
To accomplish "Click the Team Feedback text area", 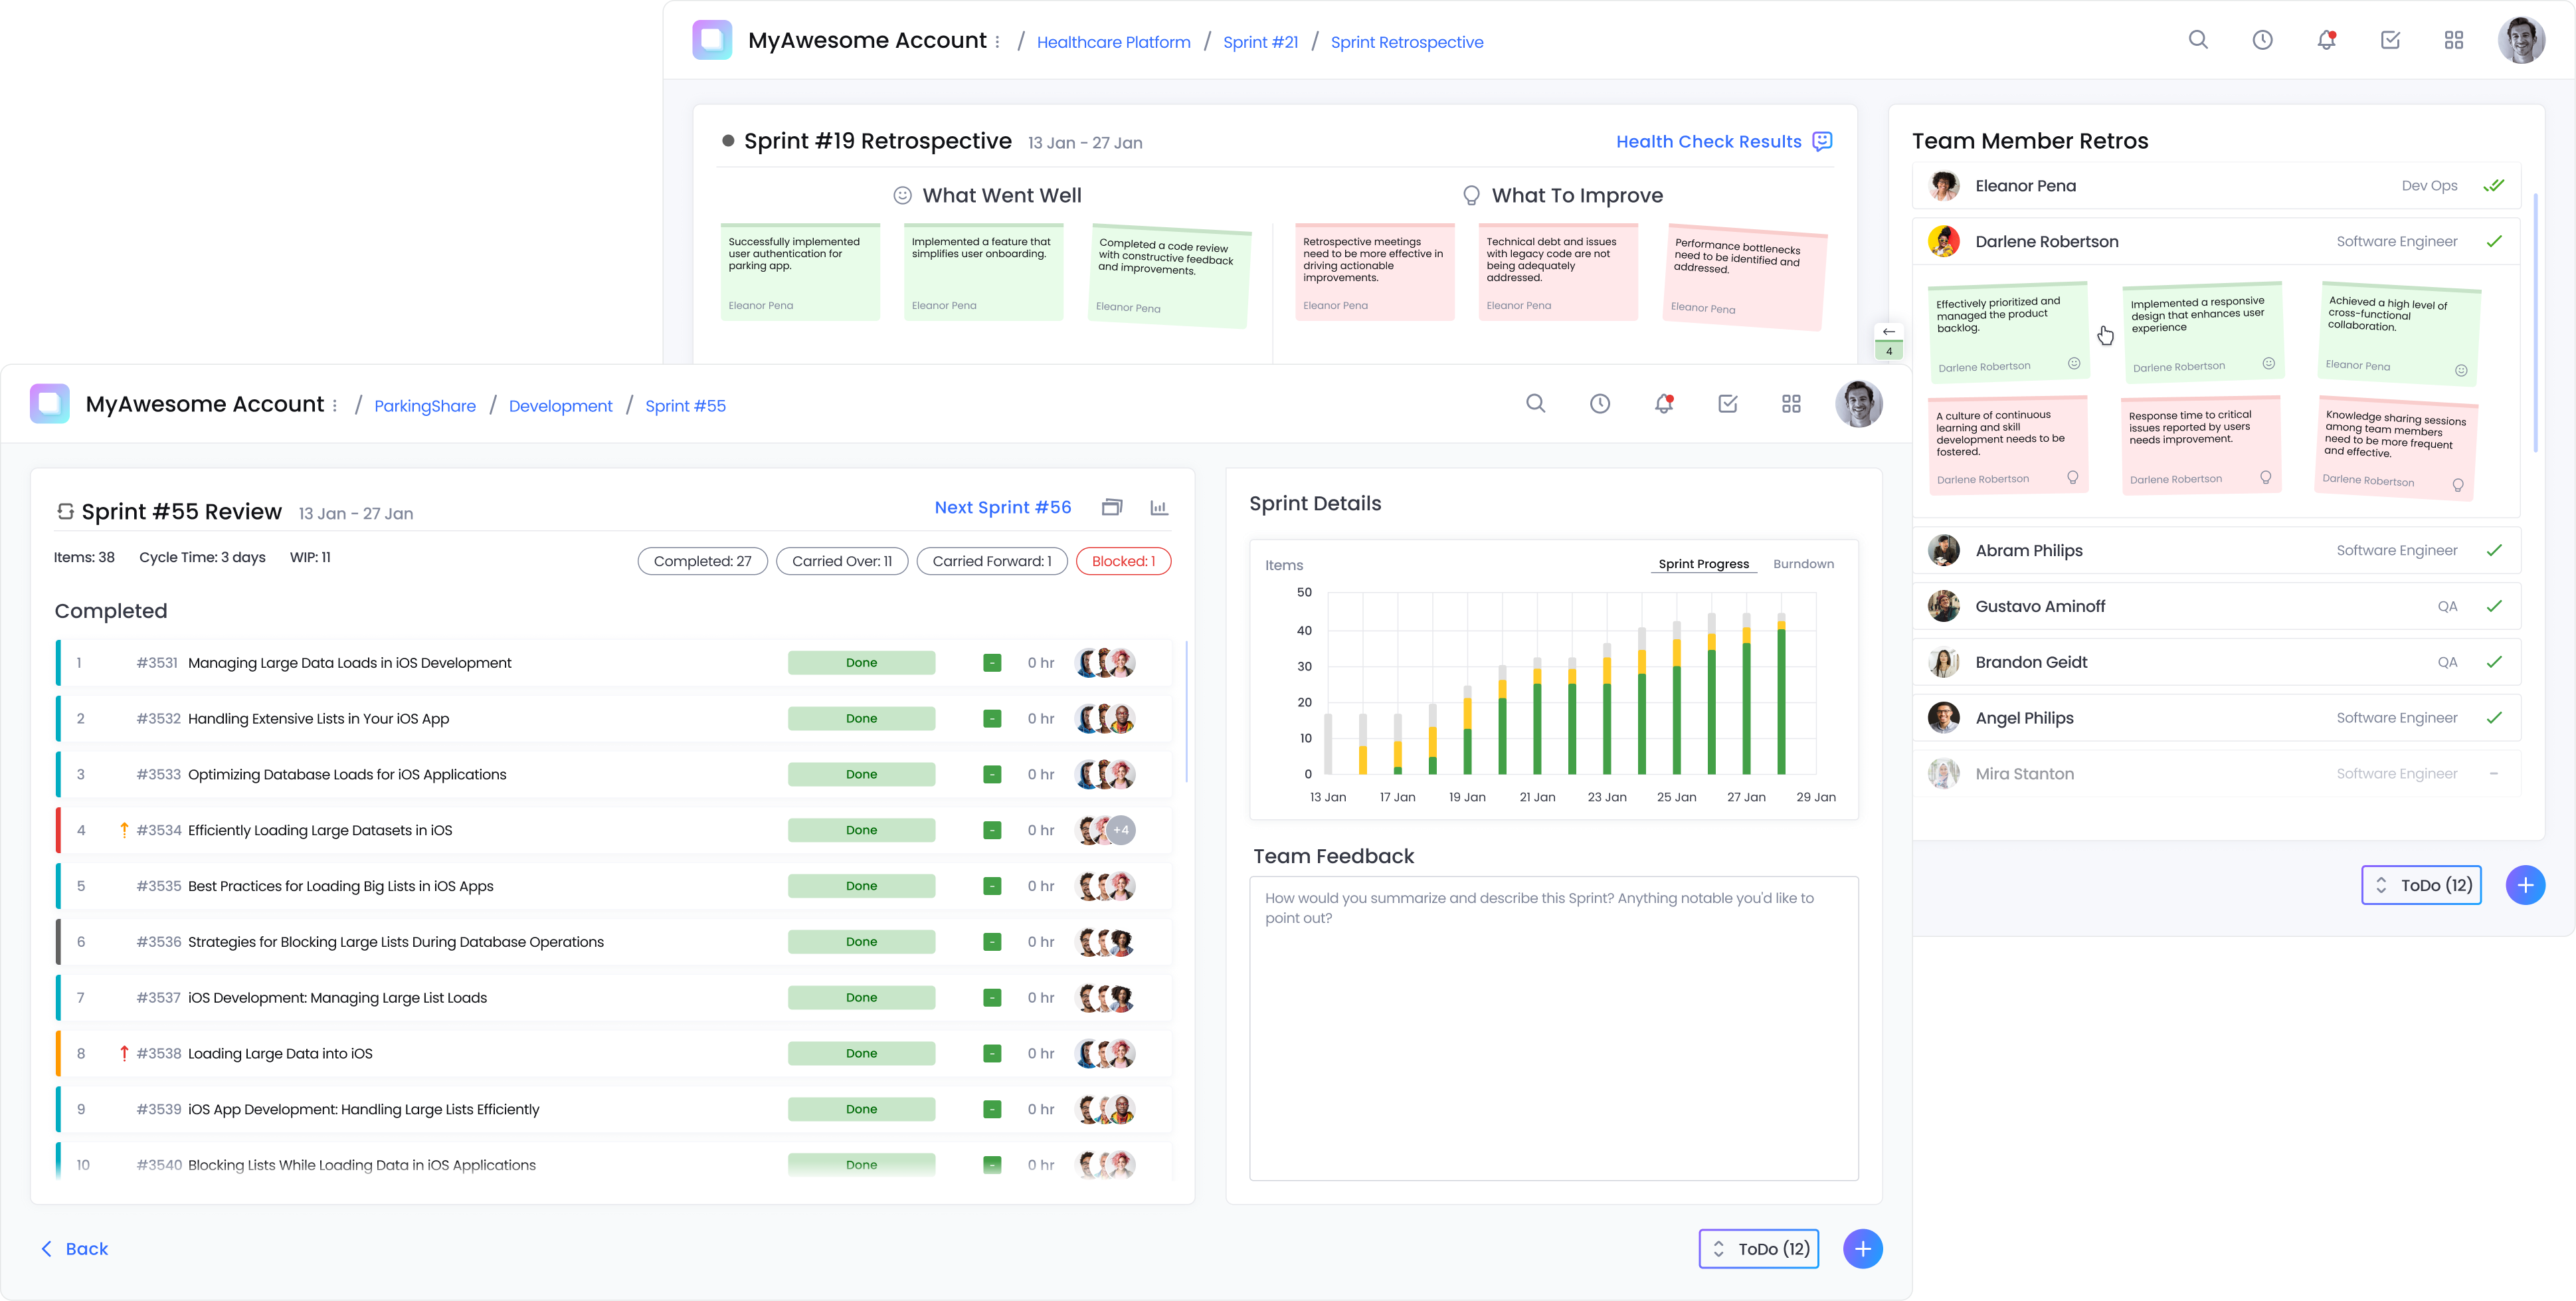I will [x=1553, y=1028].
